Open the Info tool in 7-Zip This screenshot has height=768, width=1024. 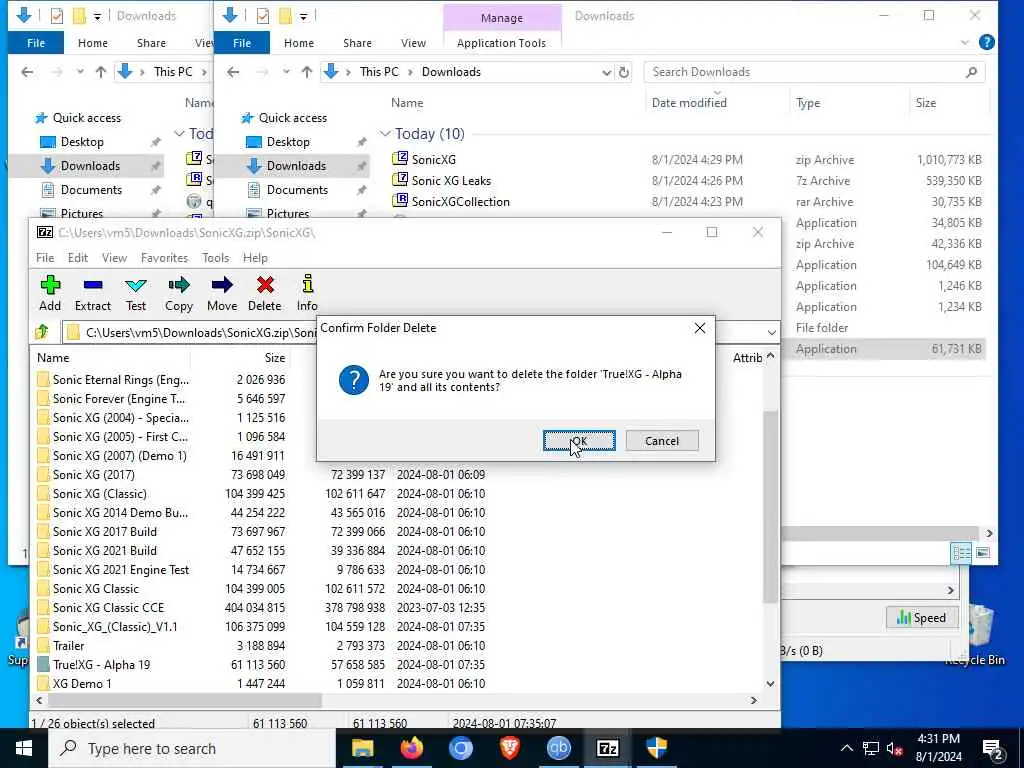coord(307,293)
